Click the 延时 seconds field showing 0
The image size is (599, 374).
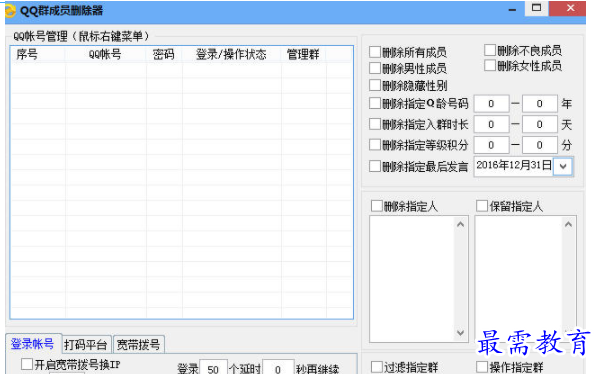[278, 368]
